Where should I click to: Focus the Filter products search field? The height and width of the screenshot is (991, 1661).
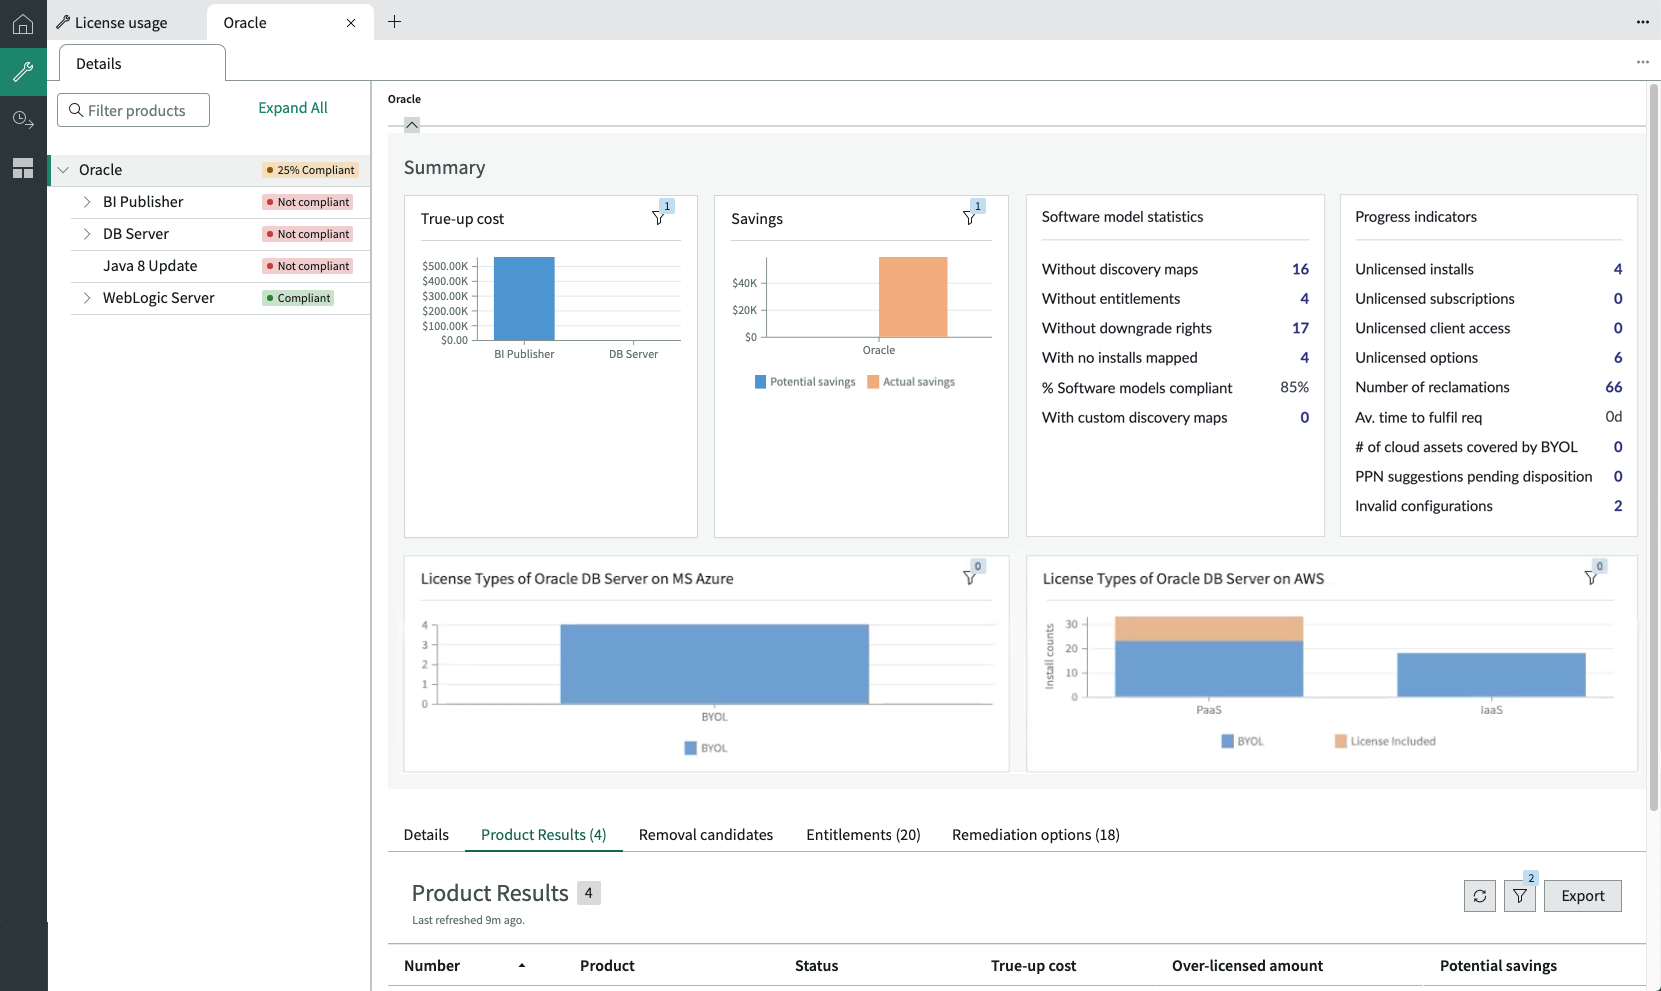134,110
